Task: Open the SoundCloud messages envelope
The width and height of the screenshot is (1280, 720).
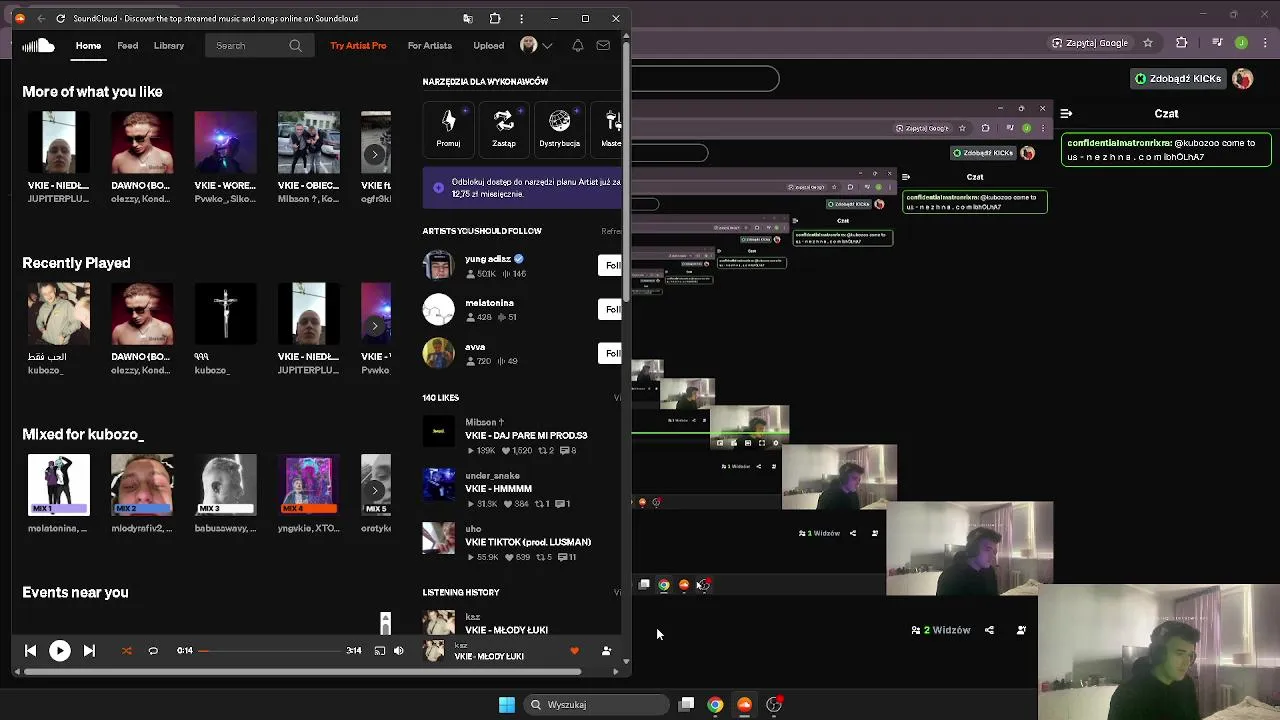Action: pyautogui.click(x=603, y=46)
